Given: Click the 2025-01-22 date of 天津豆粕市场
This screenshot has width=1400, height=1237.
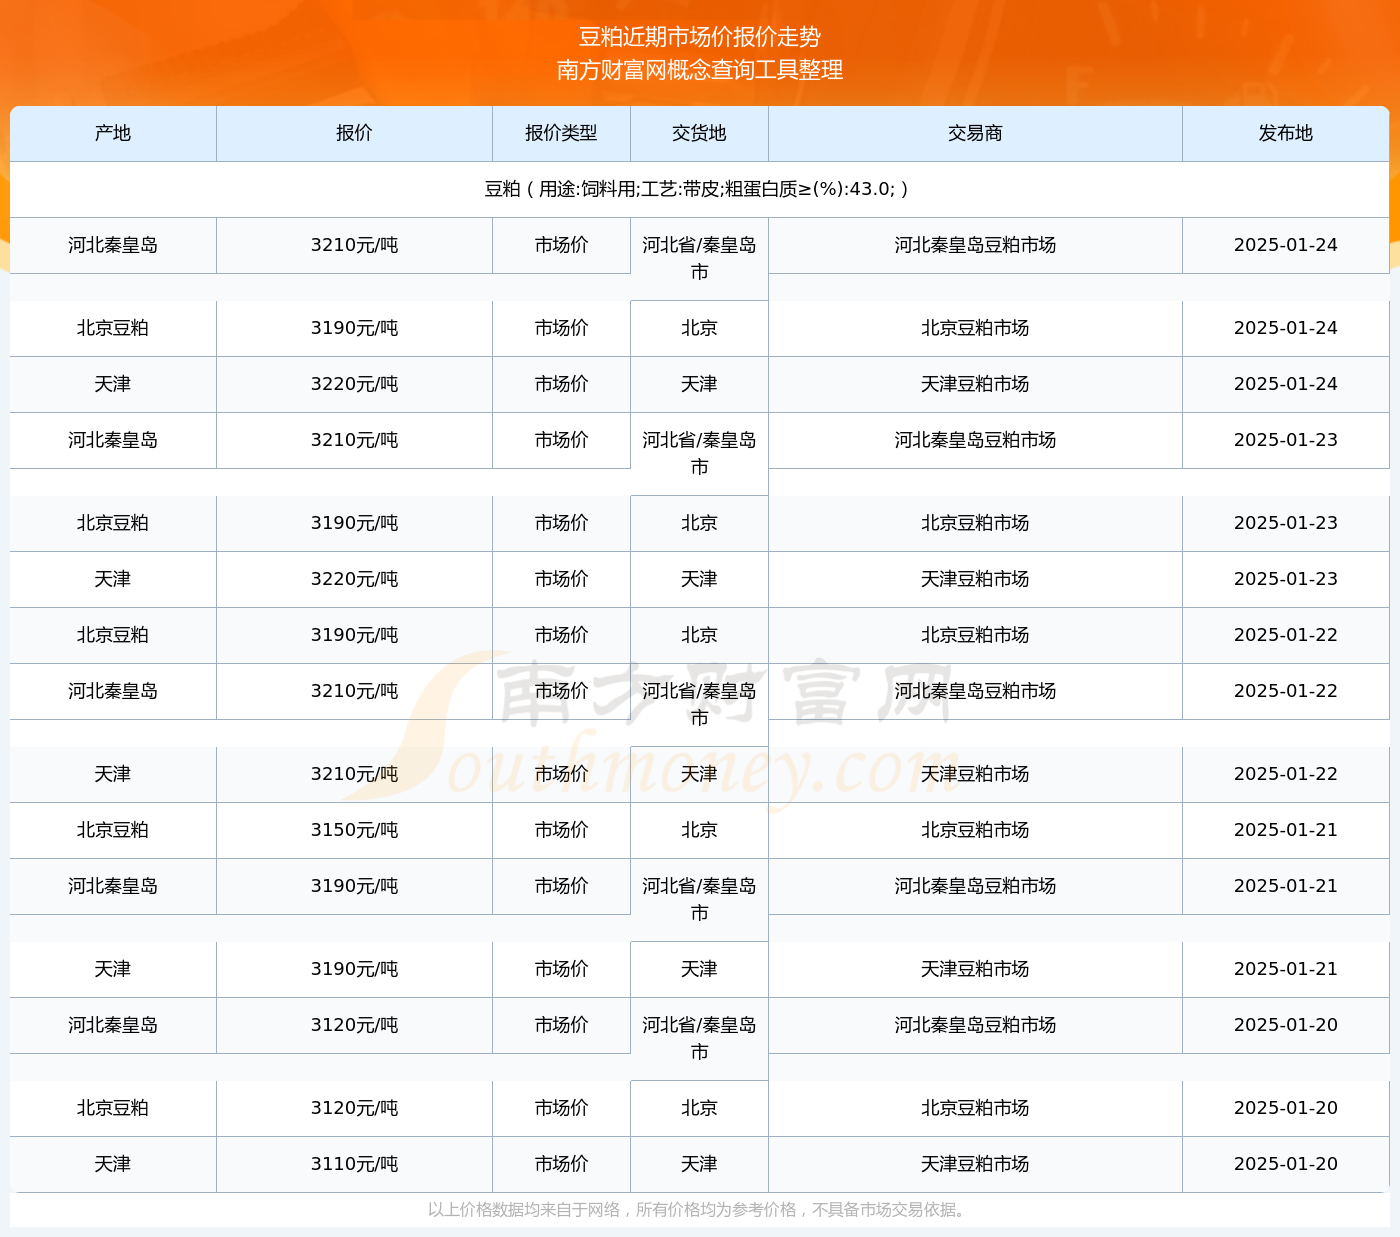Looking at the screenshot, I should click(x=1285, y=774).
